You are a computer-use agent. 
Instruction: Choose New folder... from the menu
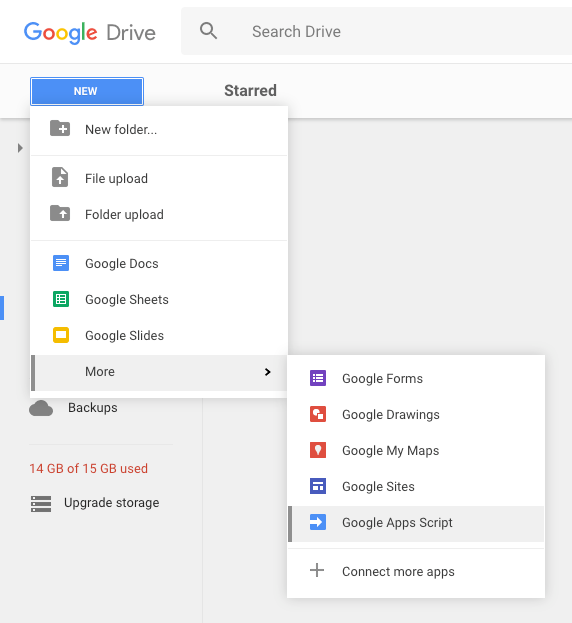(x=159, y=130)
